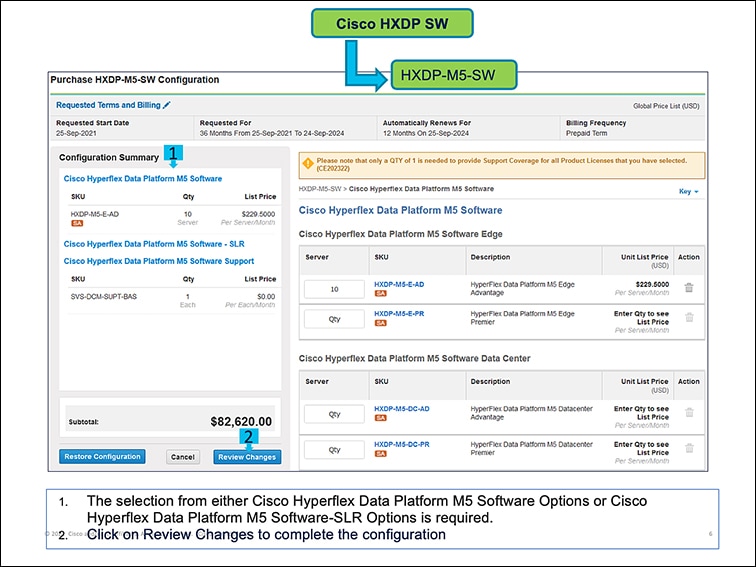Click trash icon for HXDP-M5-E-PR row
Viewport: 756px width, 567px height.
click(689, 317)
